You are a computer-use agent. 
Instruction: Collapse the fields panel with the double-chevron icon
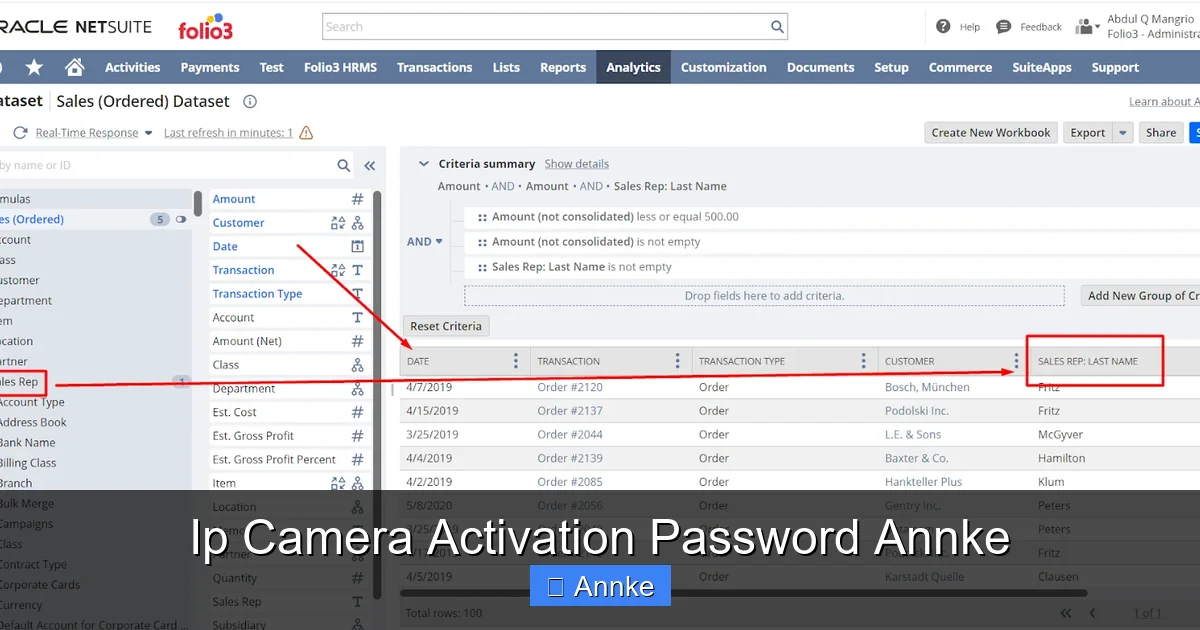pyautogui.click(x=369, y=166)
